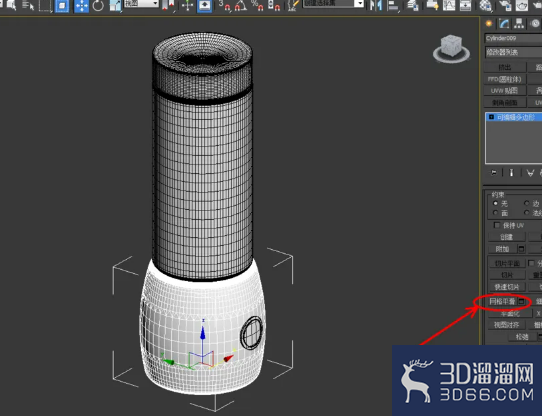Choose the Rectangular Selection Region tool
Screen dimensions: 542x416
click(x=45, y=5)
